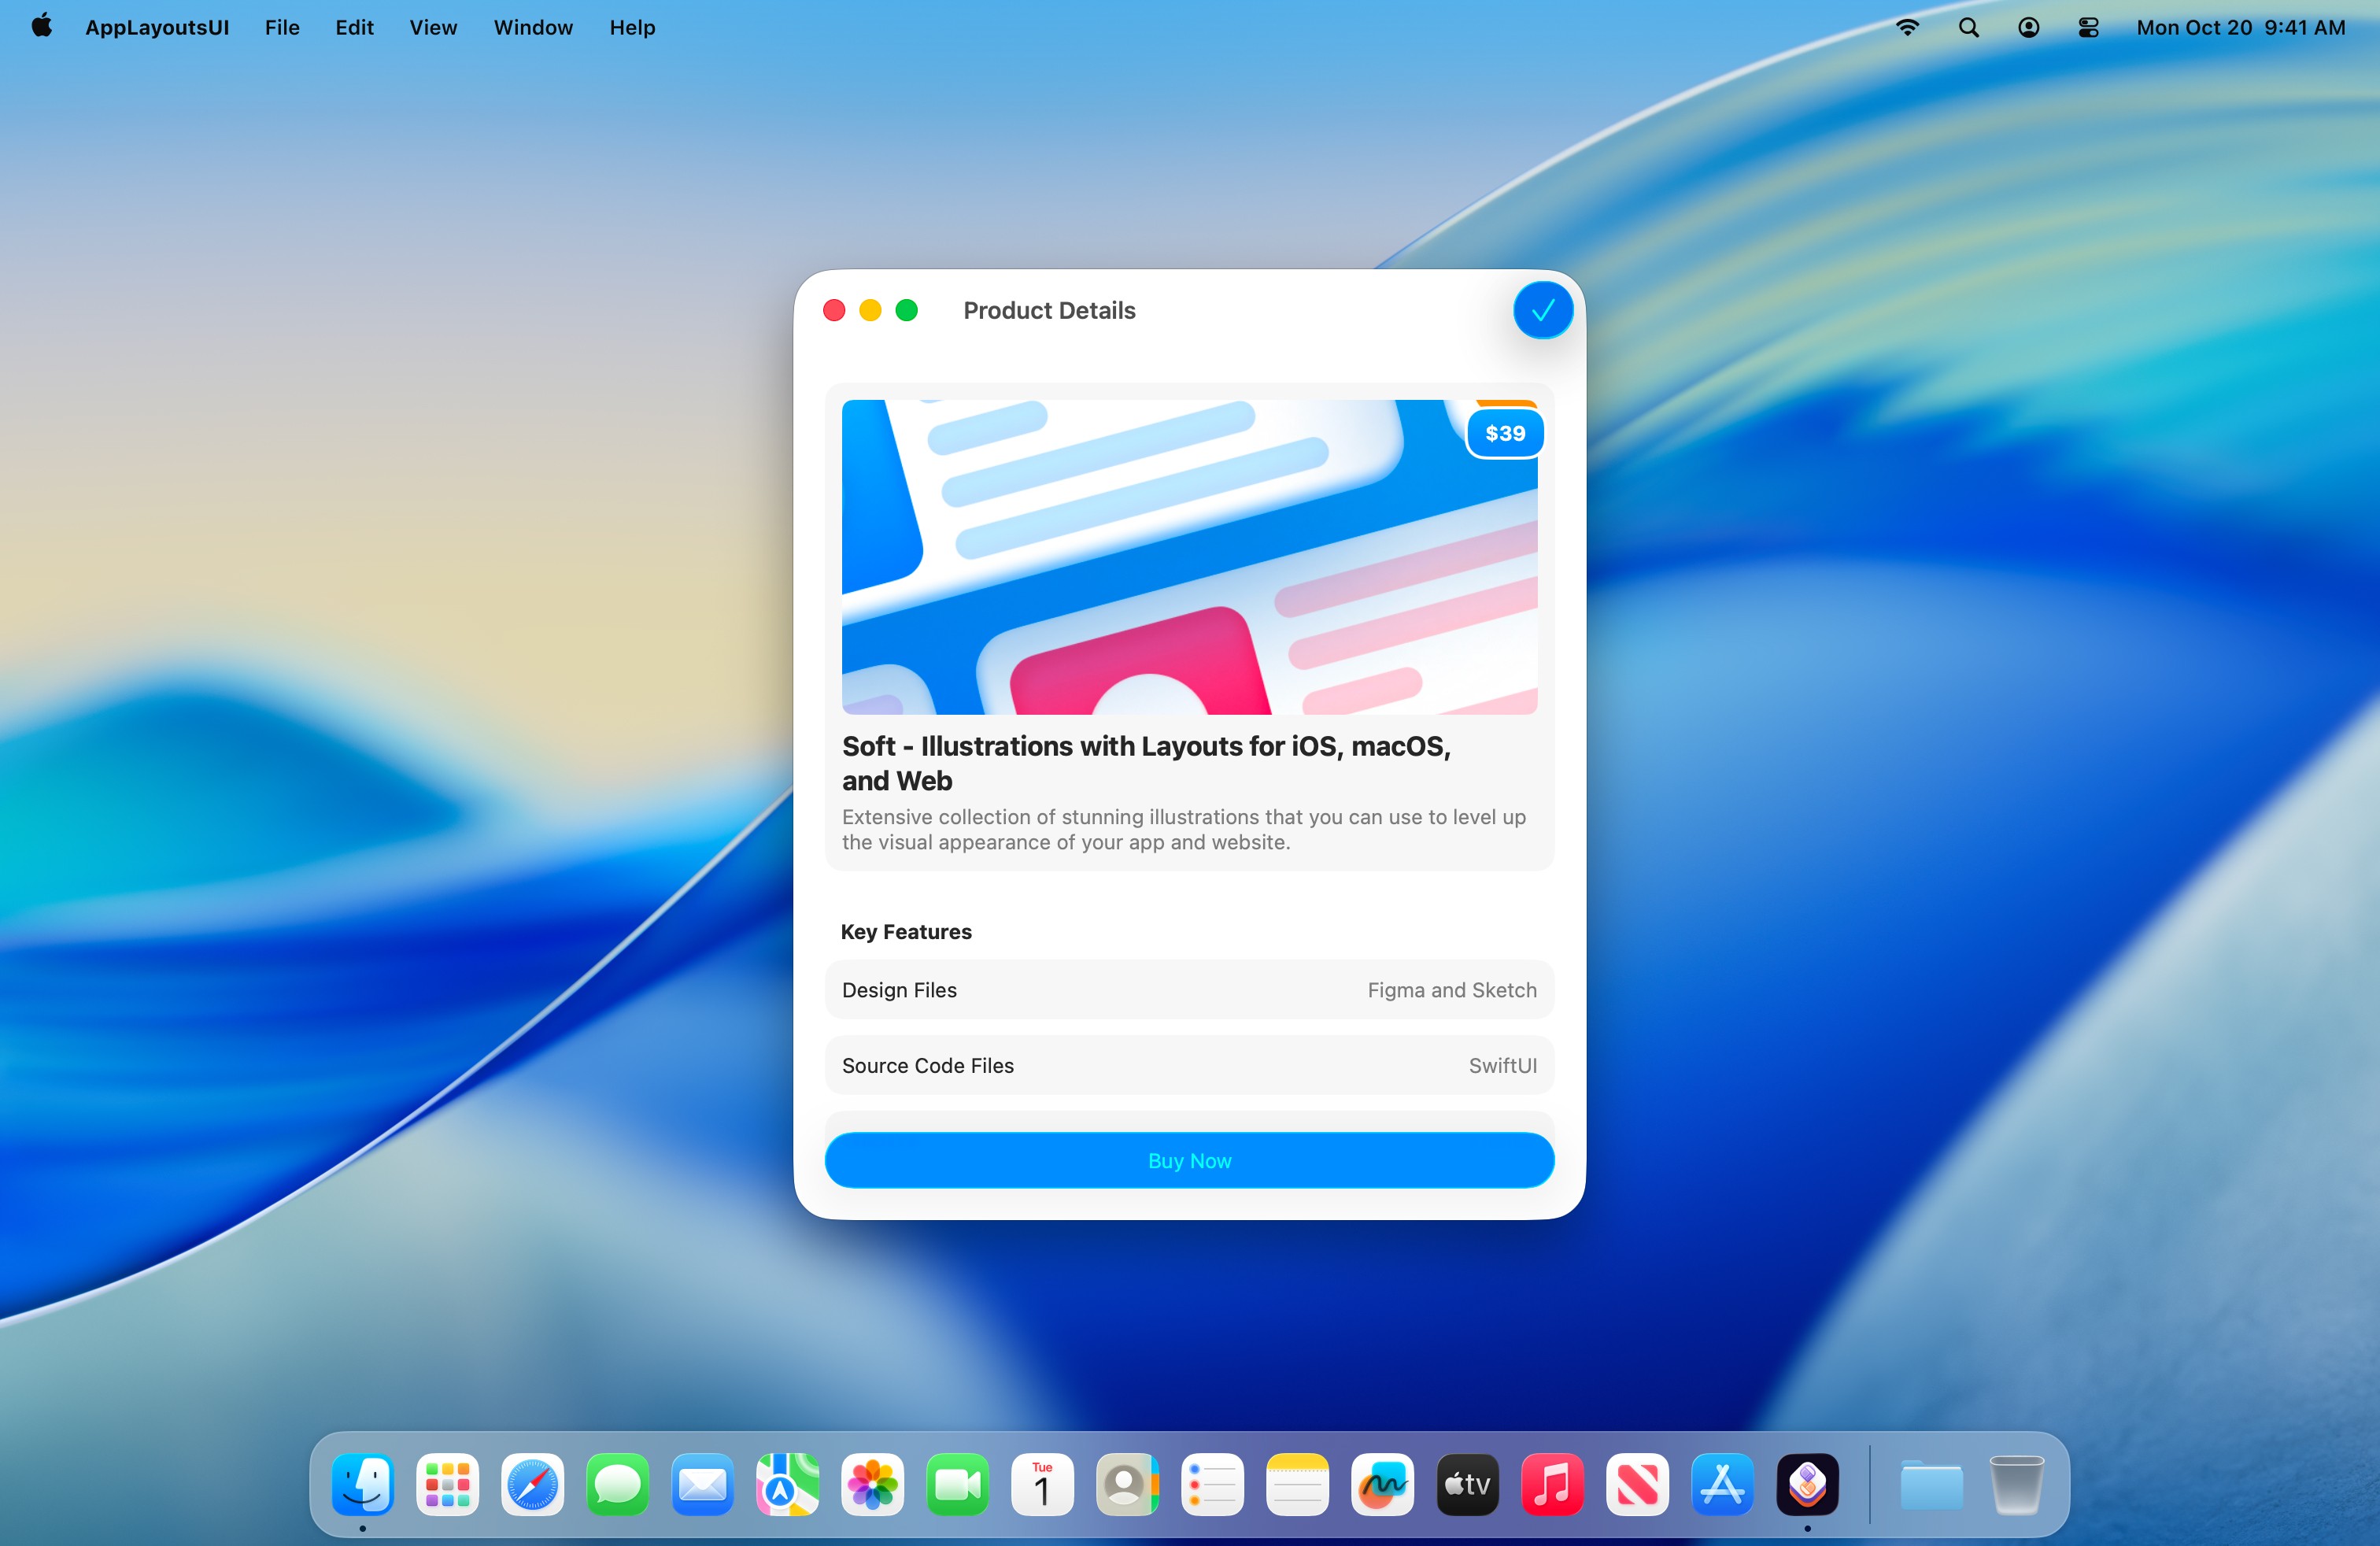Open Messages from the Dock

(x=617, y=1484)
